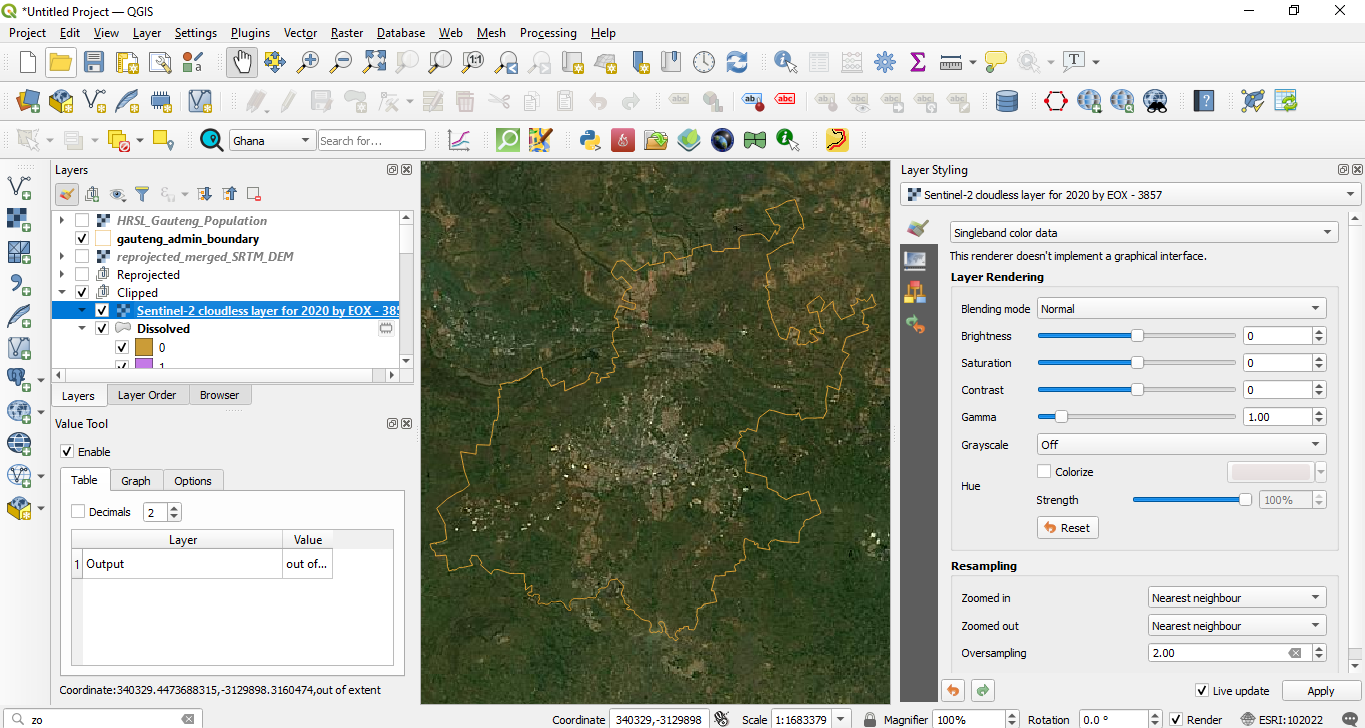Click the Zoom Out magnifier icon

pos(341,62)
